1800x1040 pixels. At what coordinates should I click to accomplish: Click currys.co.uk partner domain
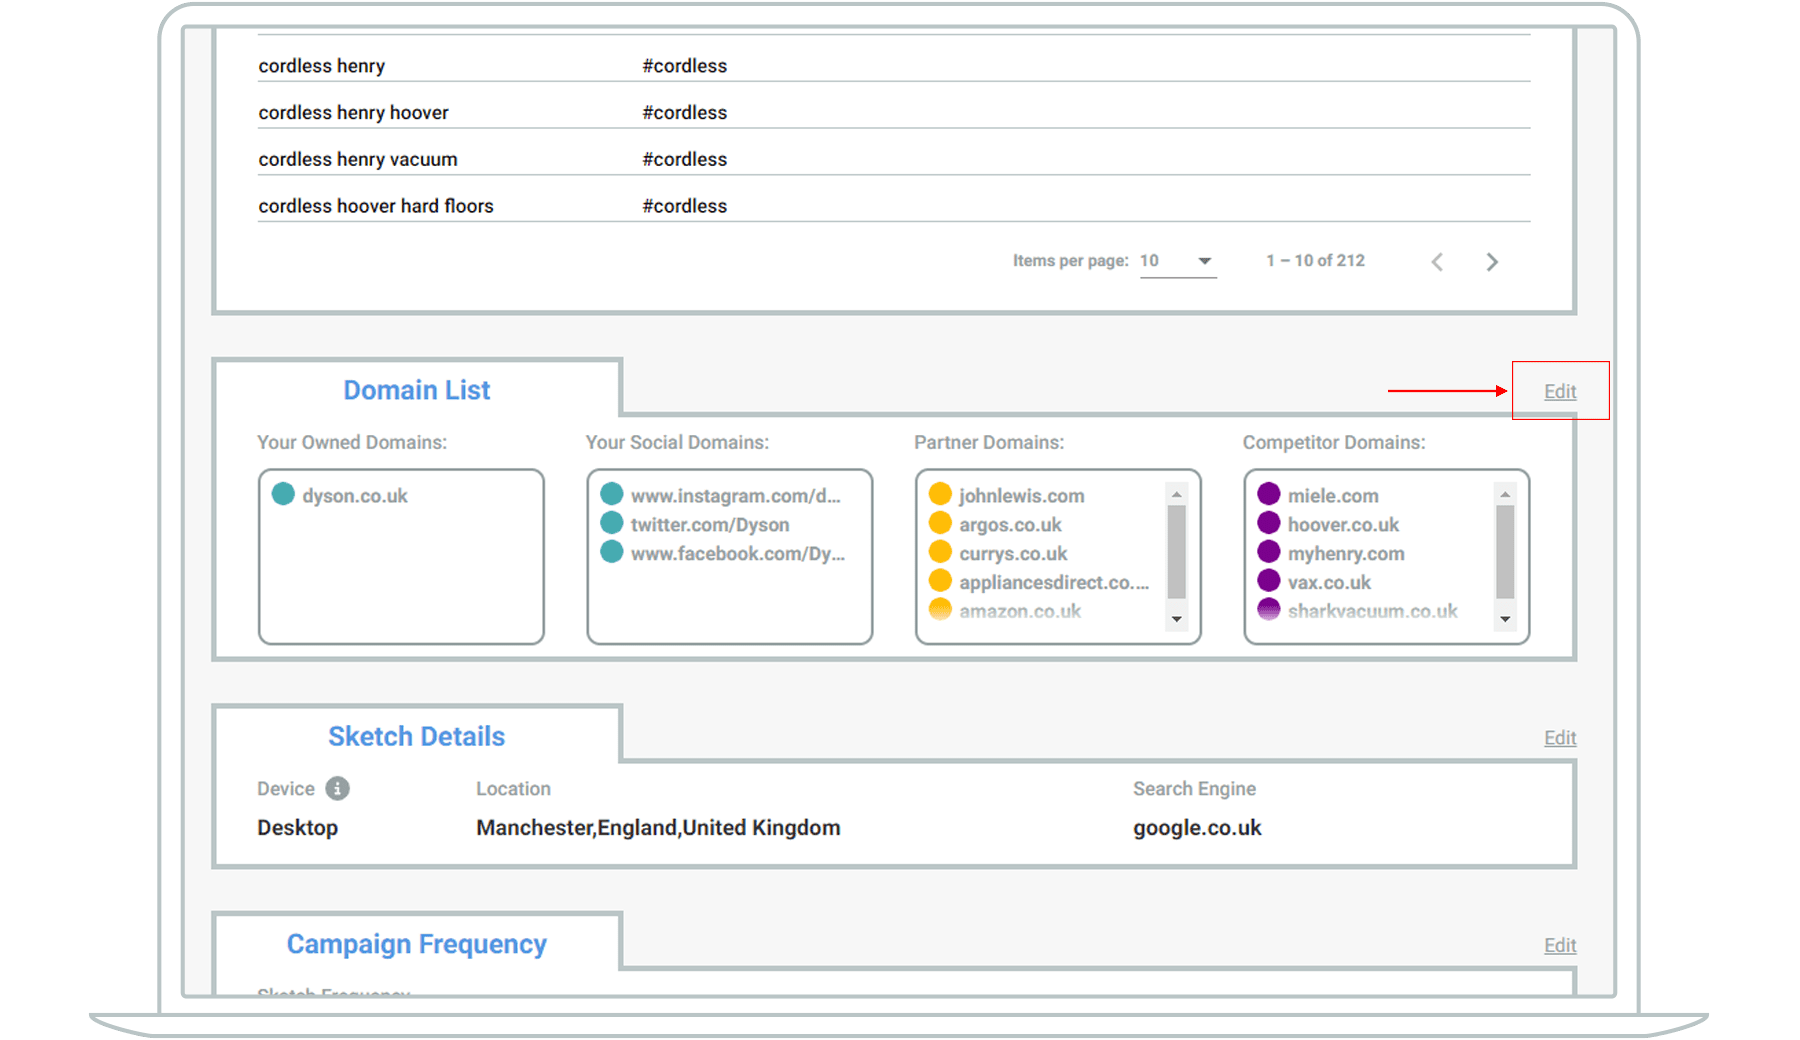[x=1013, y=554]
